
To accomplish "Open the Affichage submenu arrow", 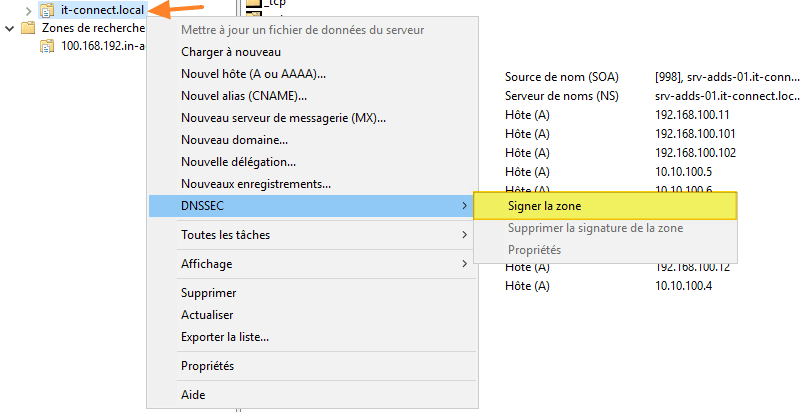I will [464, 264].
